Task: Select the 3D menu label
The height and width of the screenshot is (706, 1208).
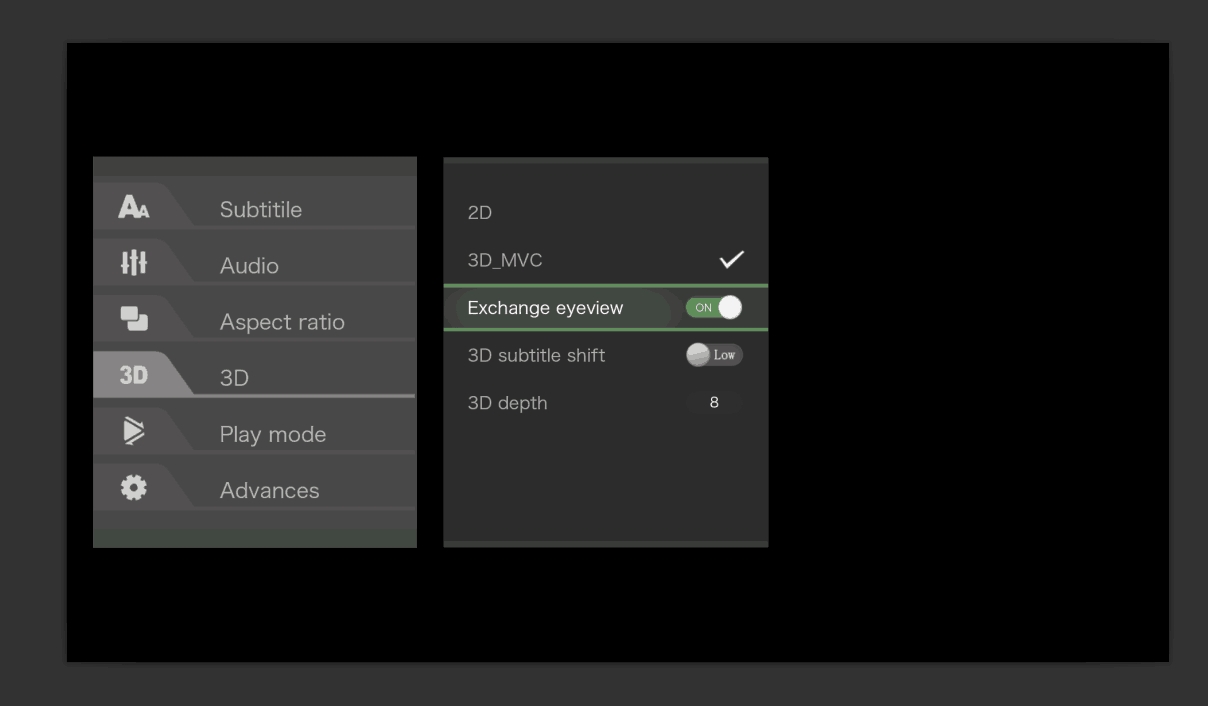Action: (234, 378)
